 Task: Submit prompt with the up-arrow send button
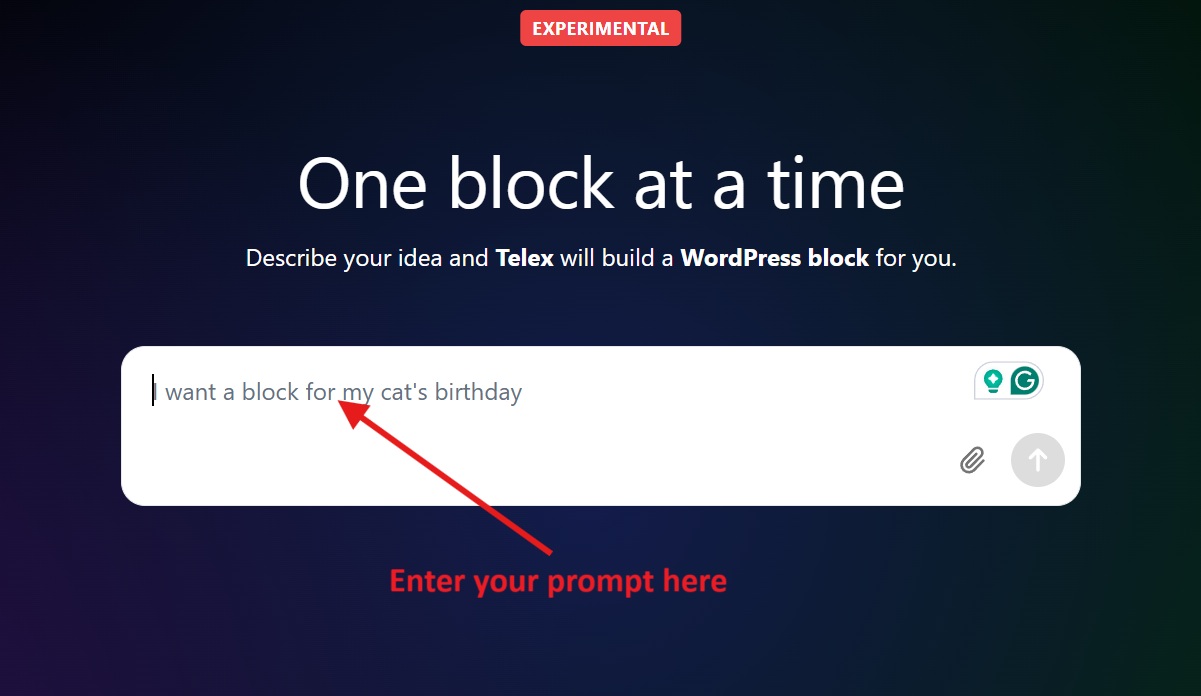[x=1037, y=460]
